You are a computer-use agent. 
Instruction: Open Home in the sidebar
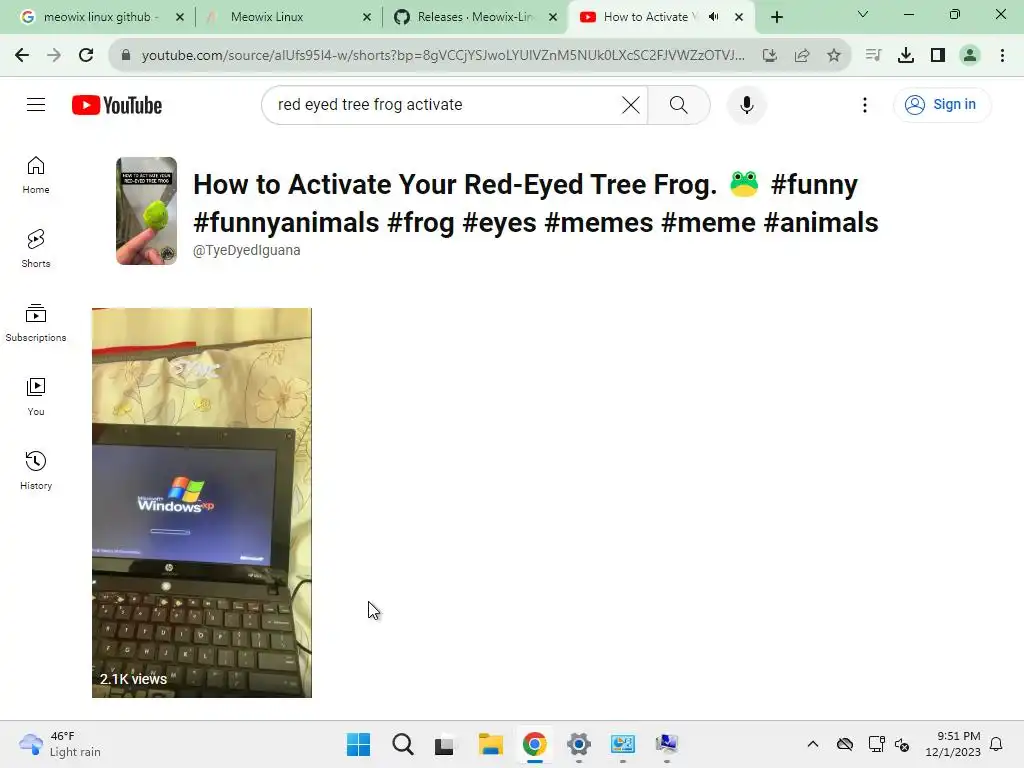click(x=36, y=175)
